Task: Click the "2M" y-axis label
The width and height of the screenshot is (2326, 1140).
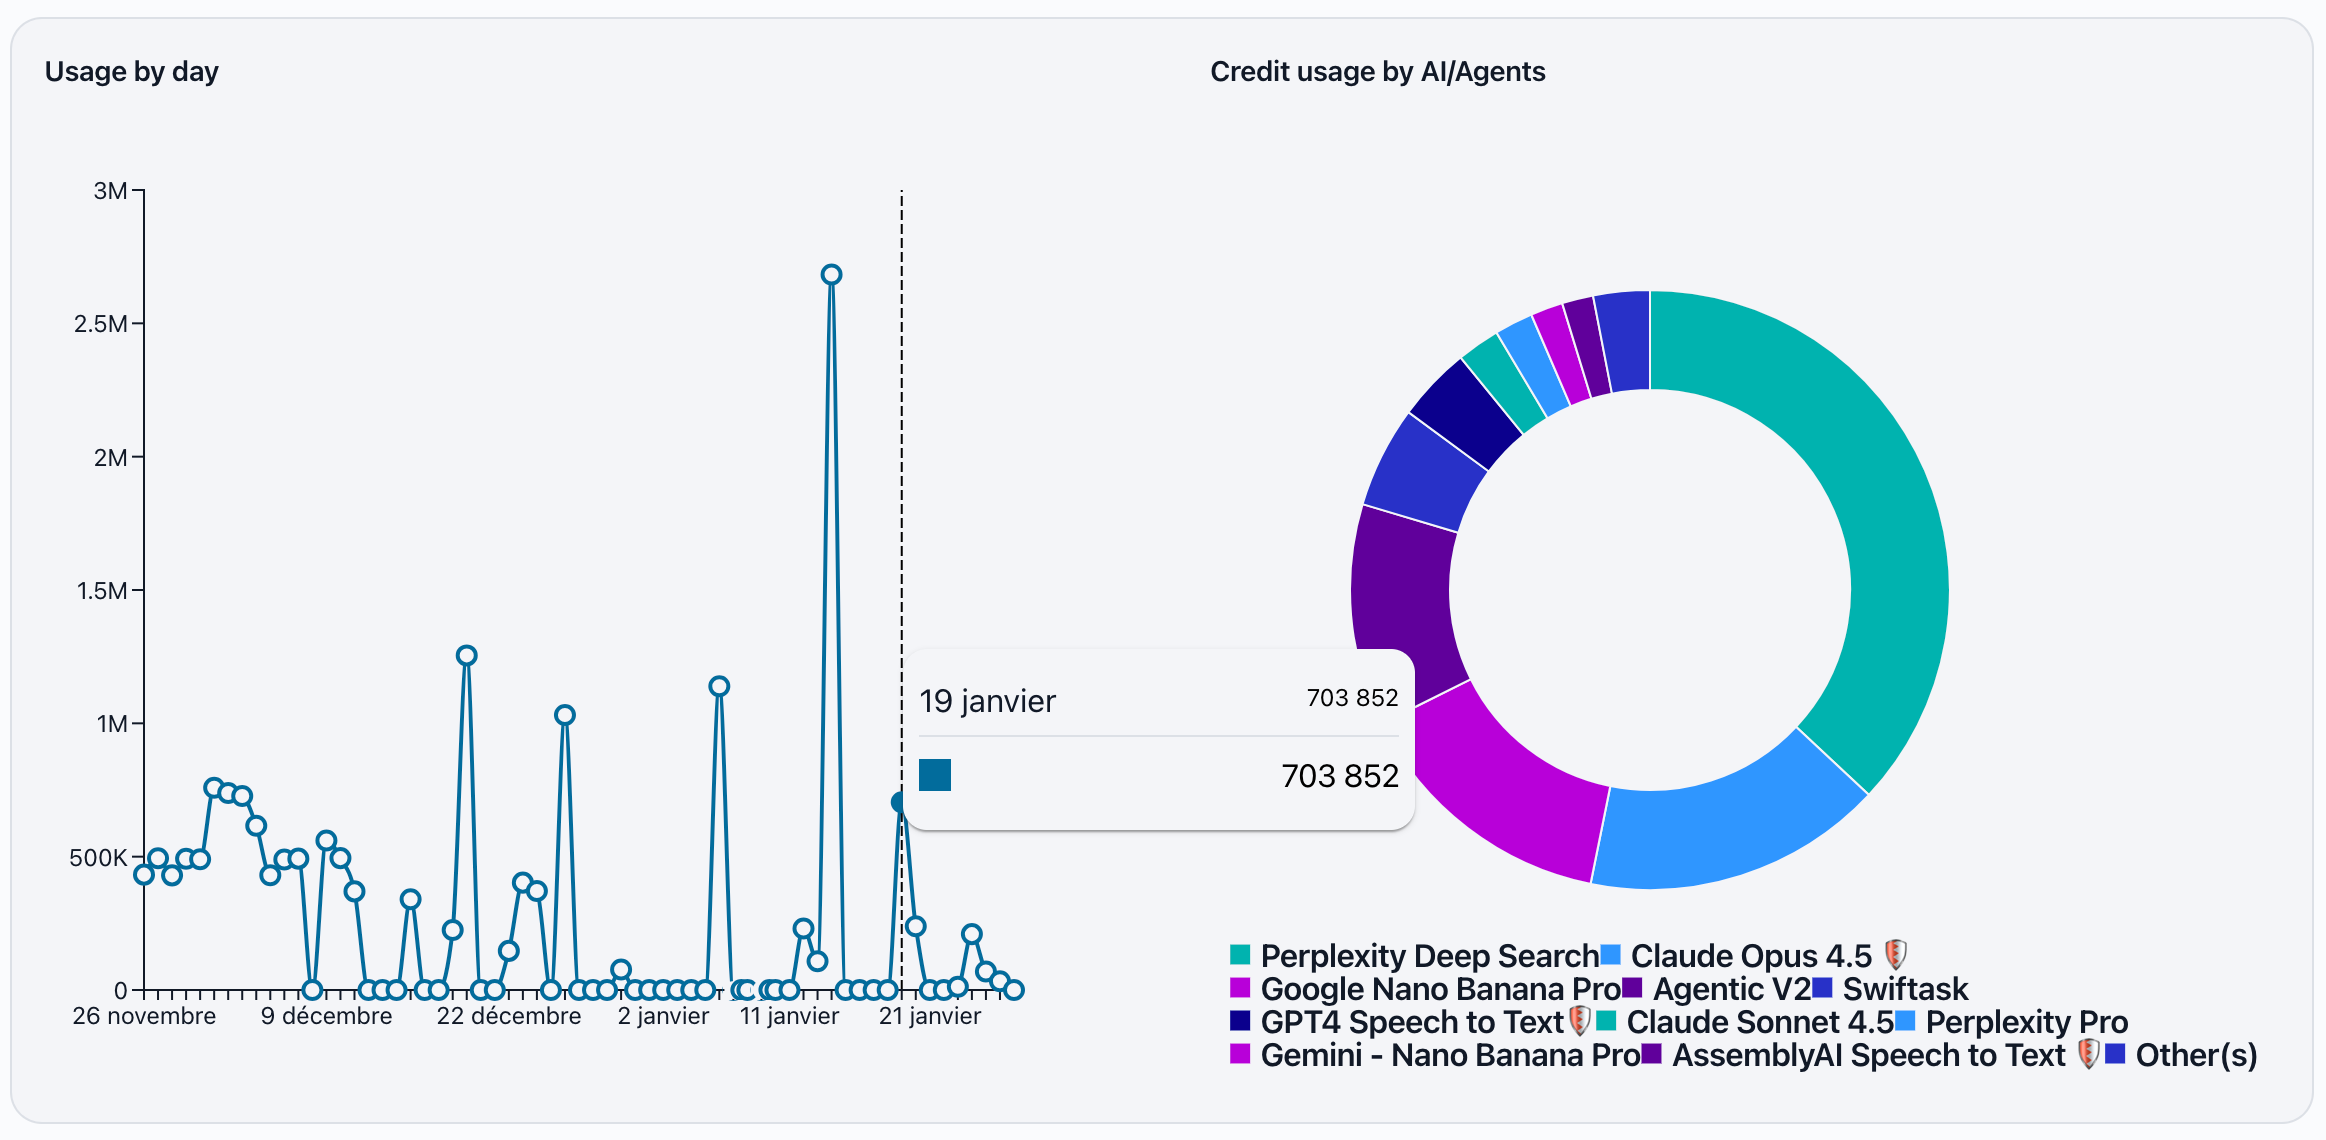Action: [110, 458]
